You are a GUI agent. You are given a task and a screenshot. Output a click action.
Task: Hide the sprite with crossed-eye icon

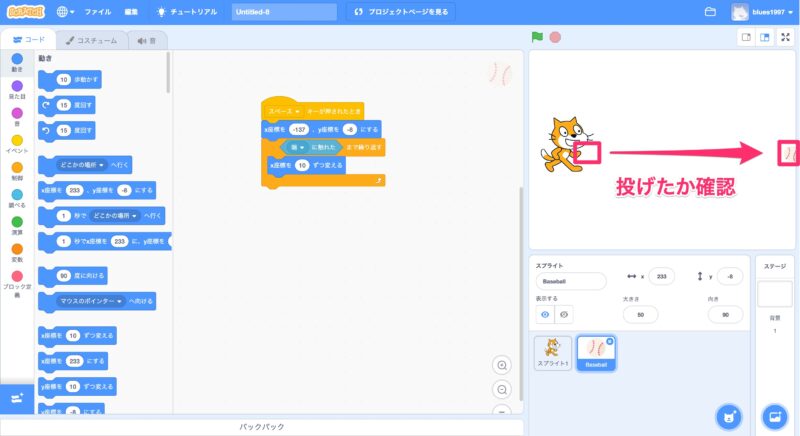pyautogui.click(x=565, y=314)
